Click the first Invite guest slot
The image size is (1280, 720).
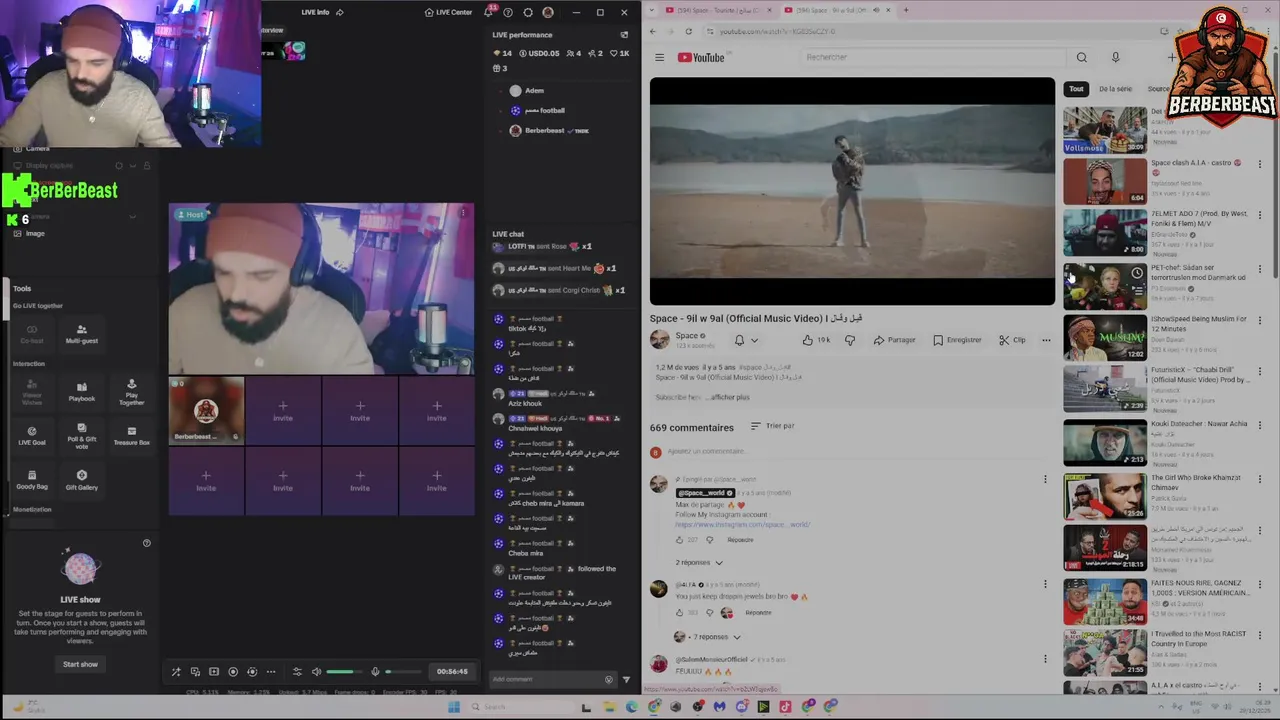[x=283, y=410]
